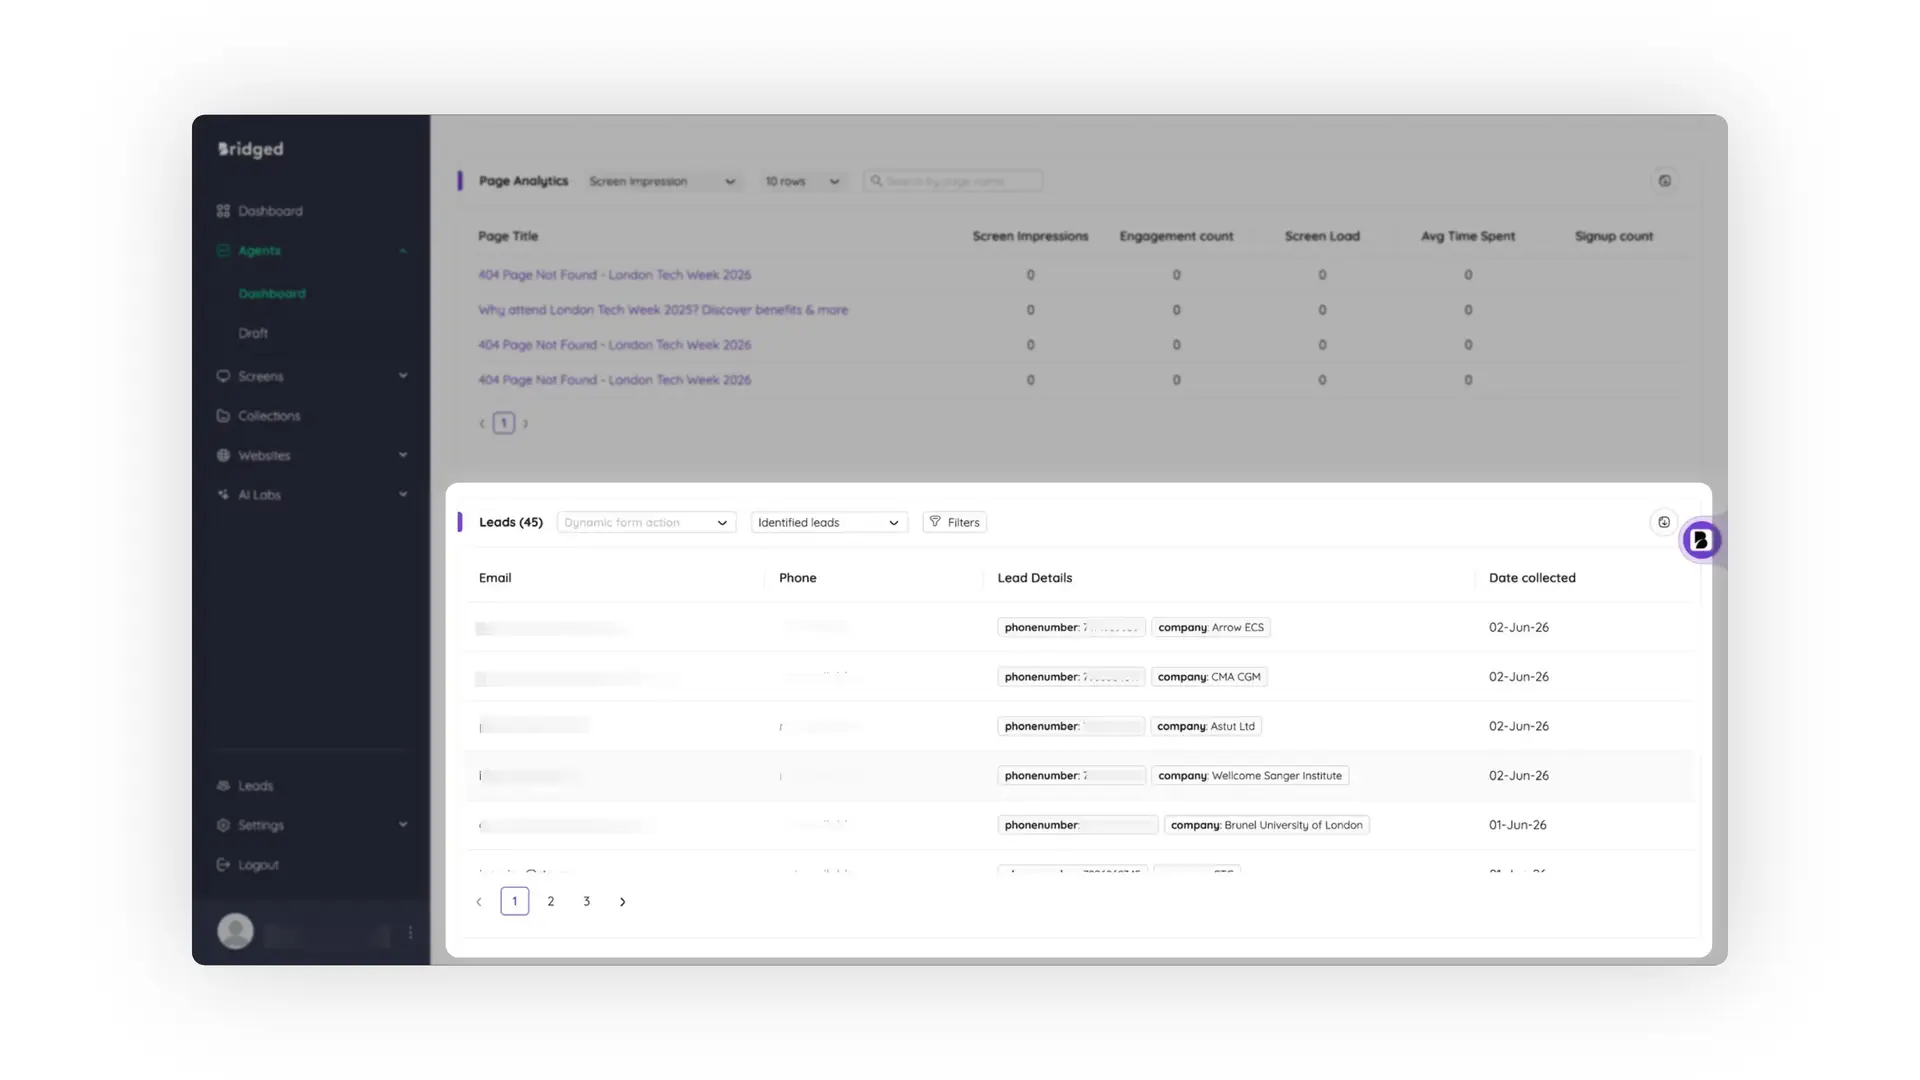Expand the Screens section
Viewport: 1920px width, 1080px height.
(x=403, y=376)
